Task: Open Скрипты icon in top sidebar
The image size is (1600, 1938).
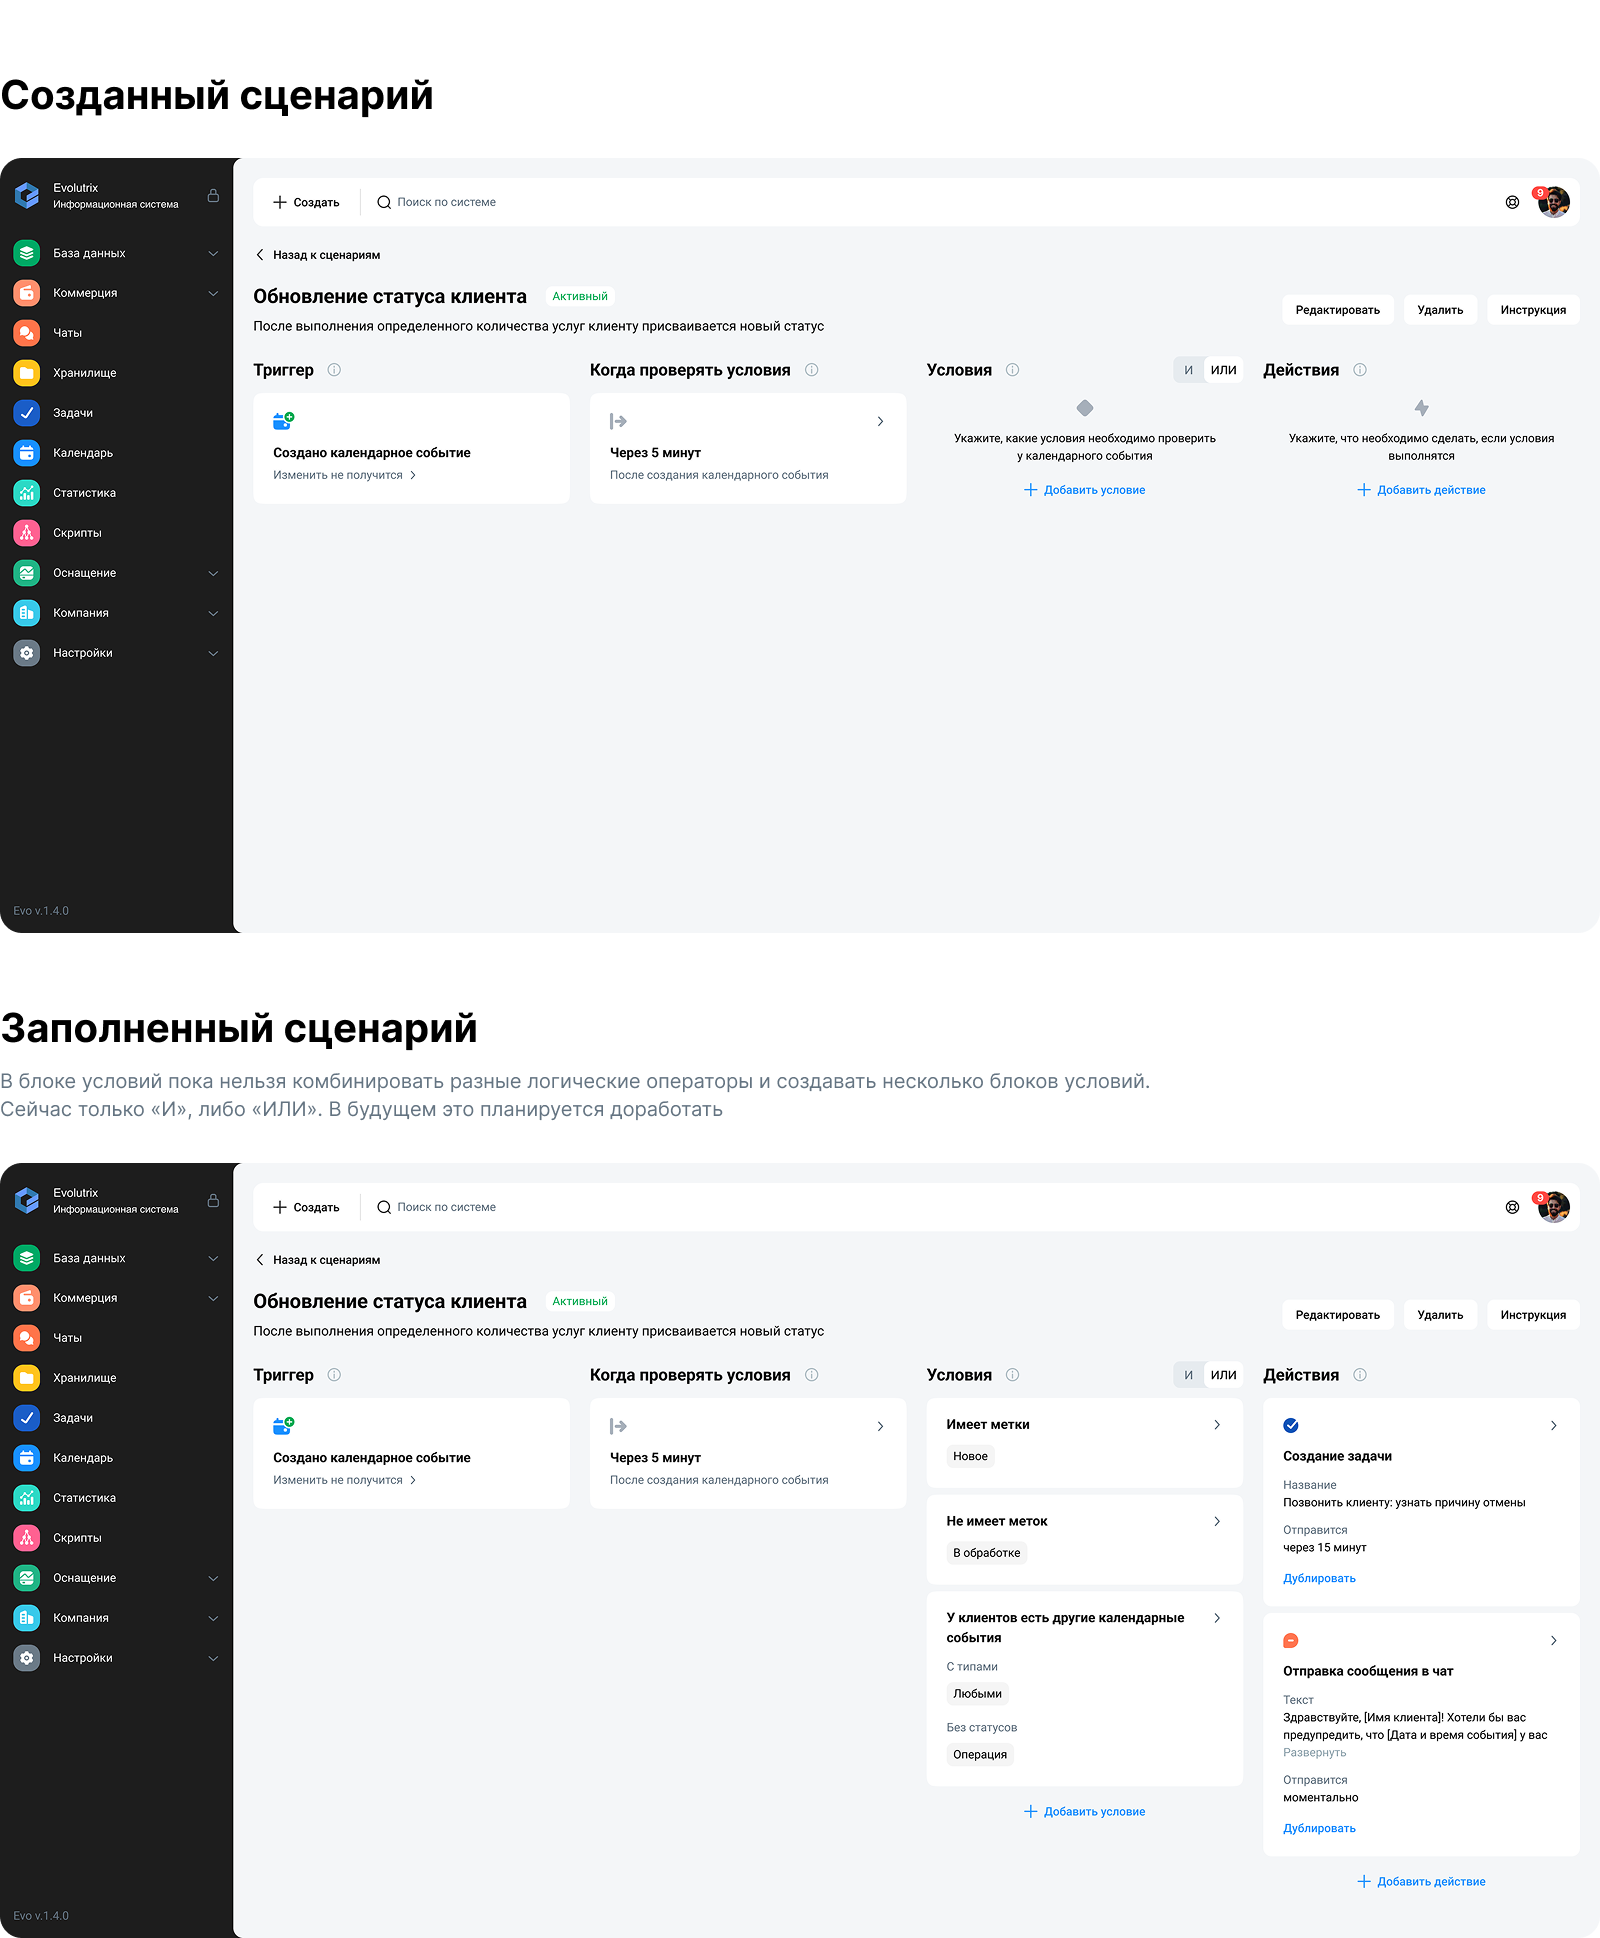Action: point(27,533)
